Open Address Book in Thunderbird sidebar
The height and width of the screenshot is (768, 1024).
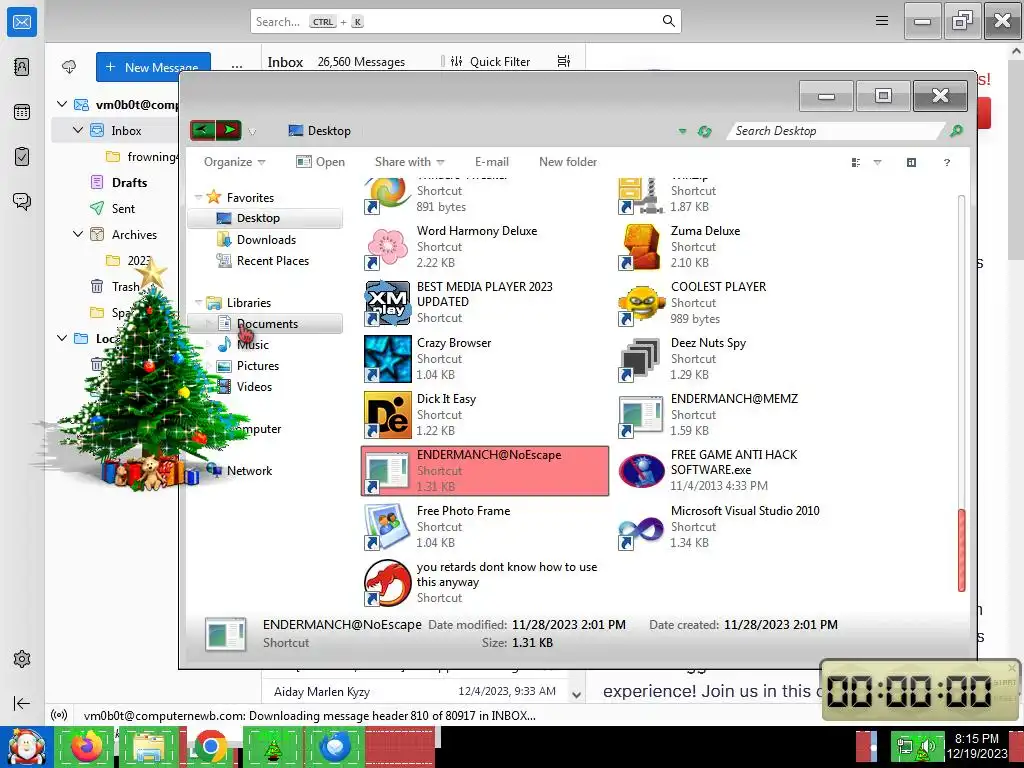pyautogui.click(x=22, y=67)
